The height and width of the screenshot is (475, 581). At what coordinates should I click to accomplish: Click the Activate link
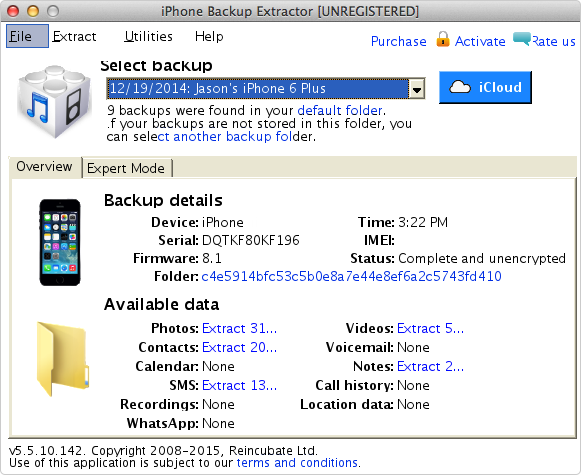480,41
